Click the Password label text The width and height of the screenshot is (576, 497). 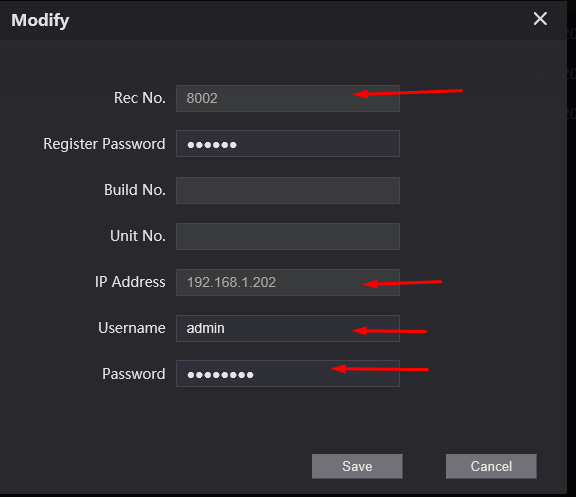pyautogui.click(x=134, y=374)
